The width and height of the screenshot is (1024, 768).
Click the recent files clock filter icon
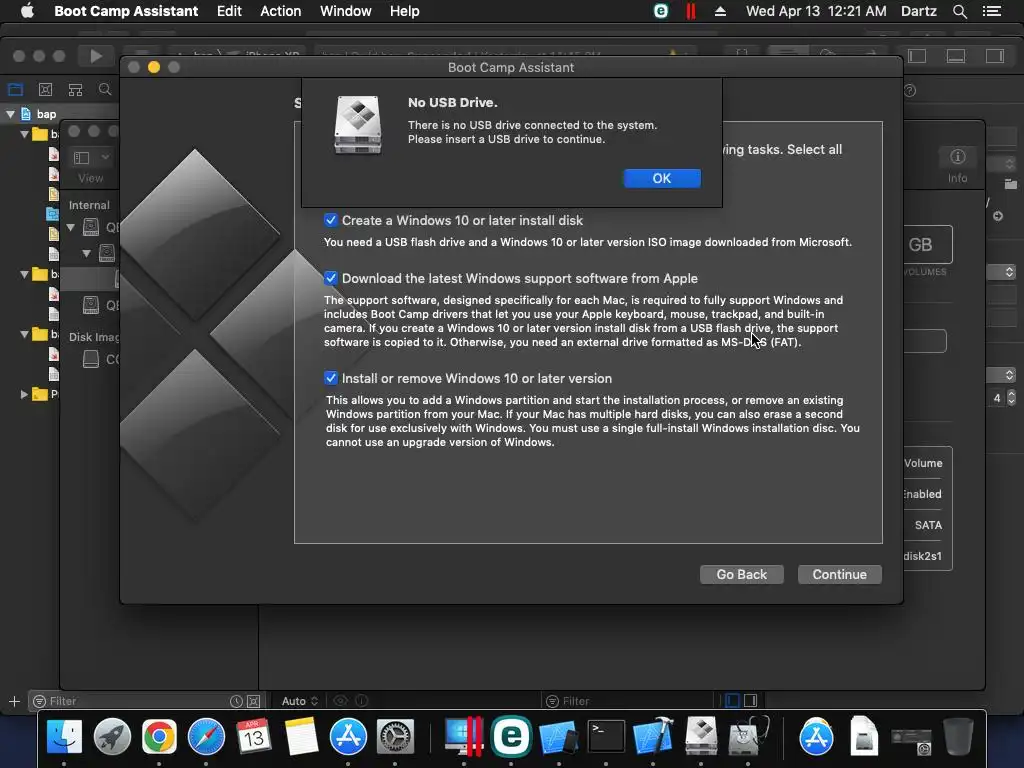[x=236, y=701]
